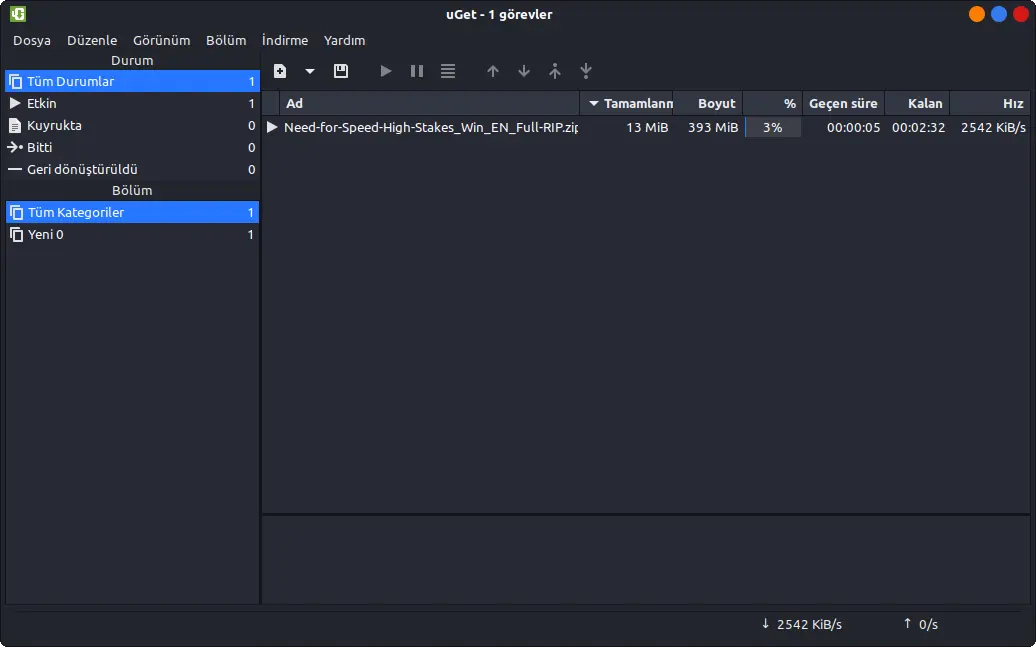1036x647 pixels.
Task: Click the move to top icon
Action: (555, 71)
